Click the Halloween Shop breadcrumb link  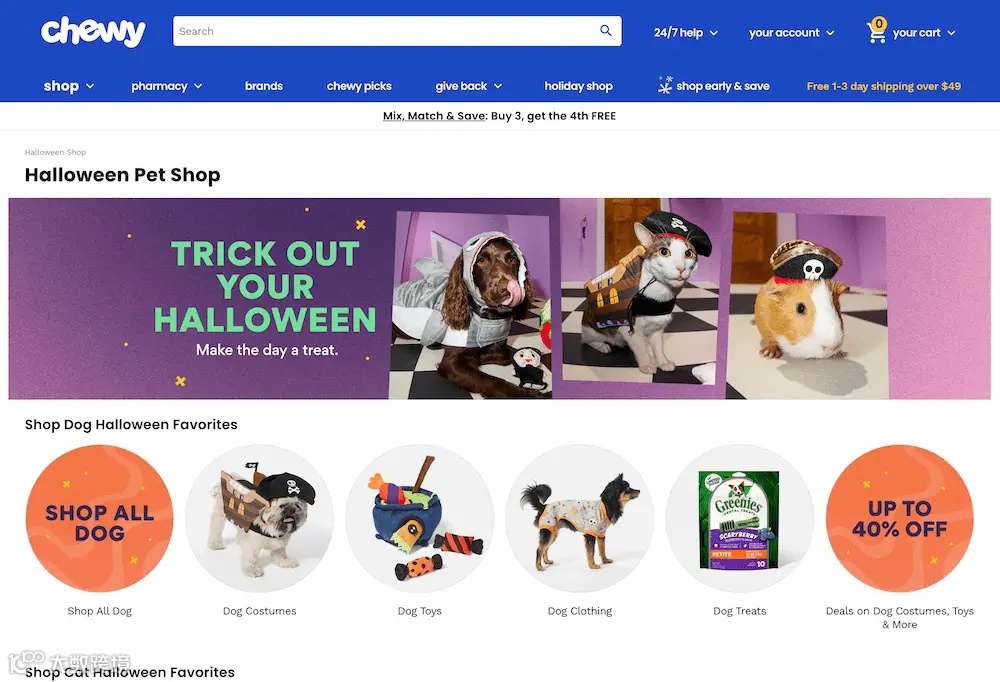click(x=55, y=152)
